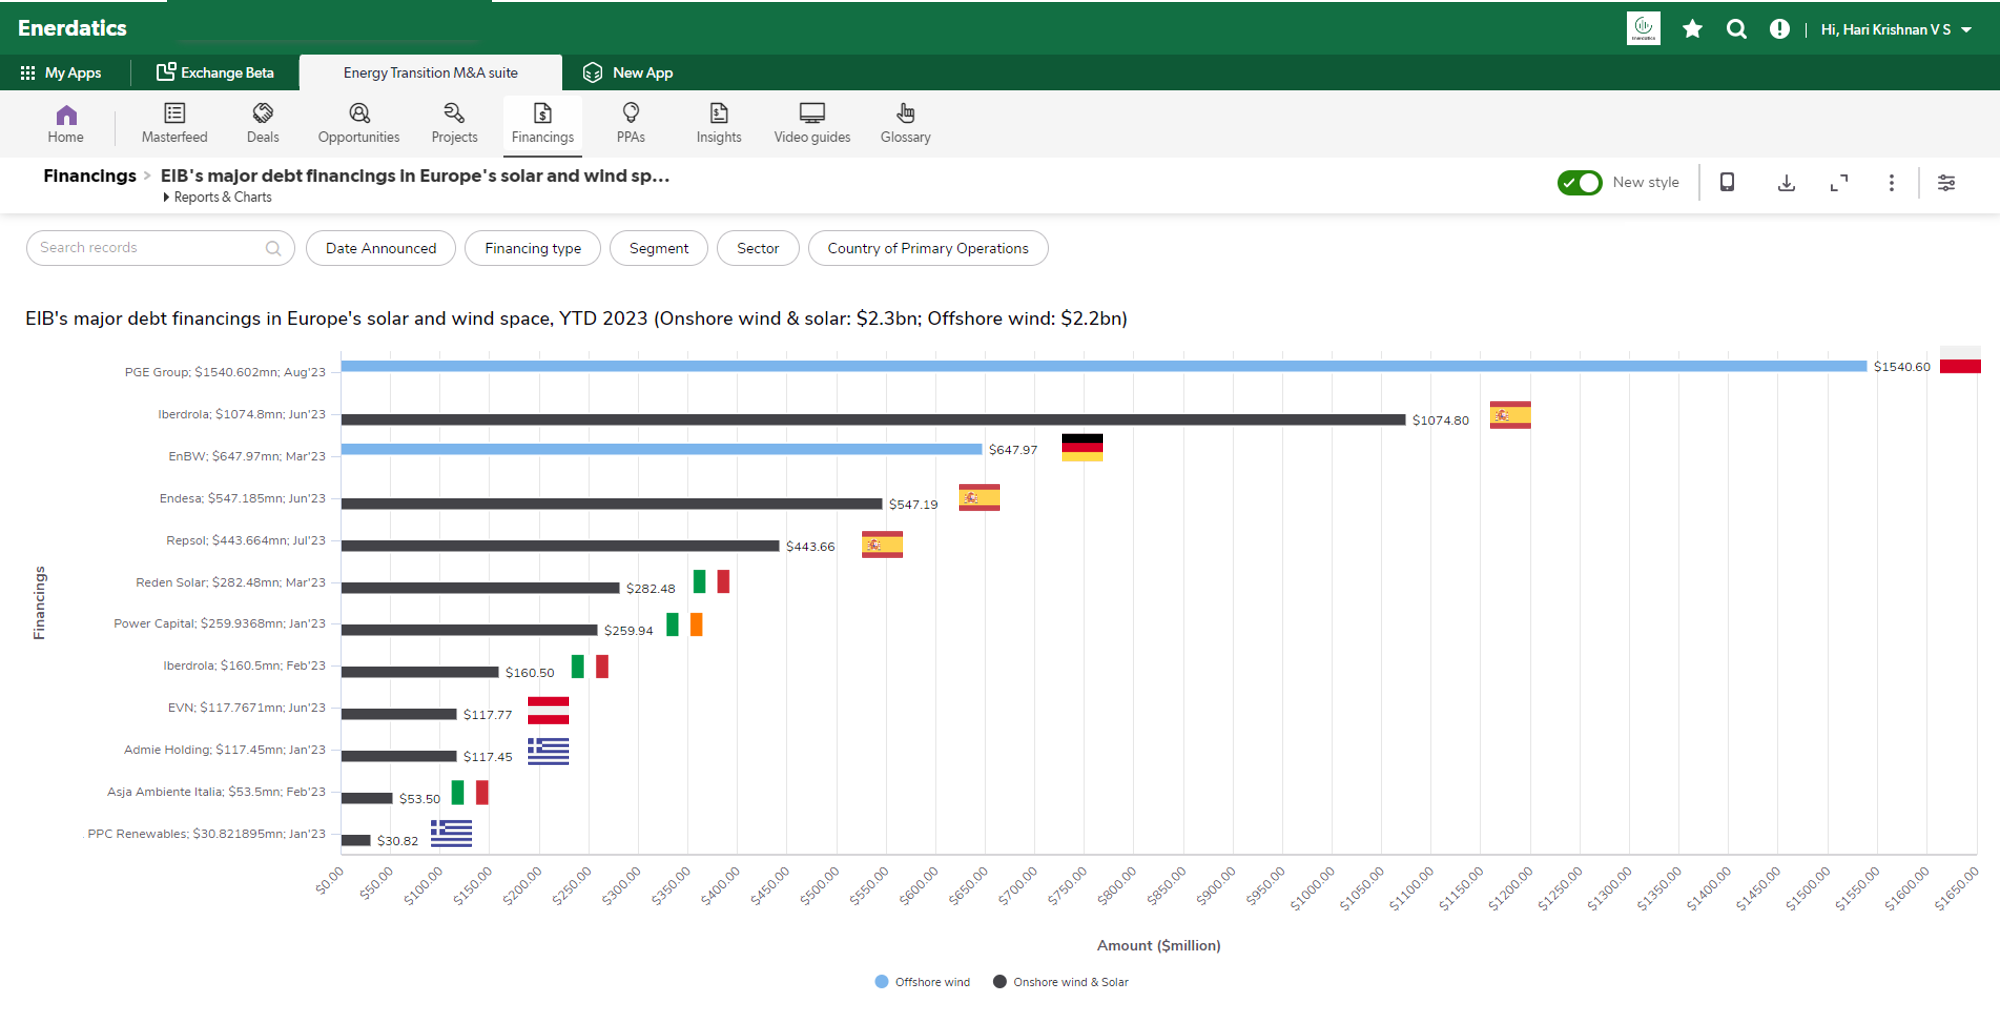The height and width of the screenshot is (1023, 2000).
Task: Open the Date Announced filter
Action: [381, 248]
